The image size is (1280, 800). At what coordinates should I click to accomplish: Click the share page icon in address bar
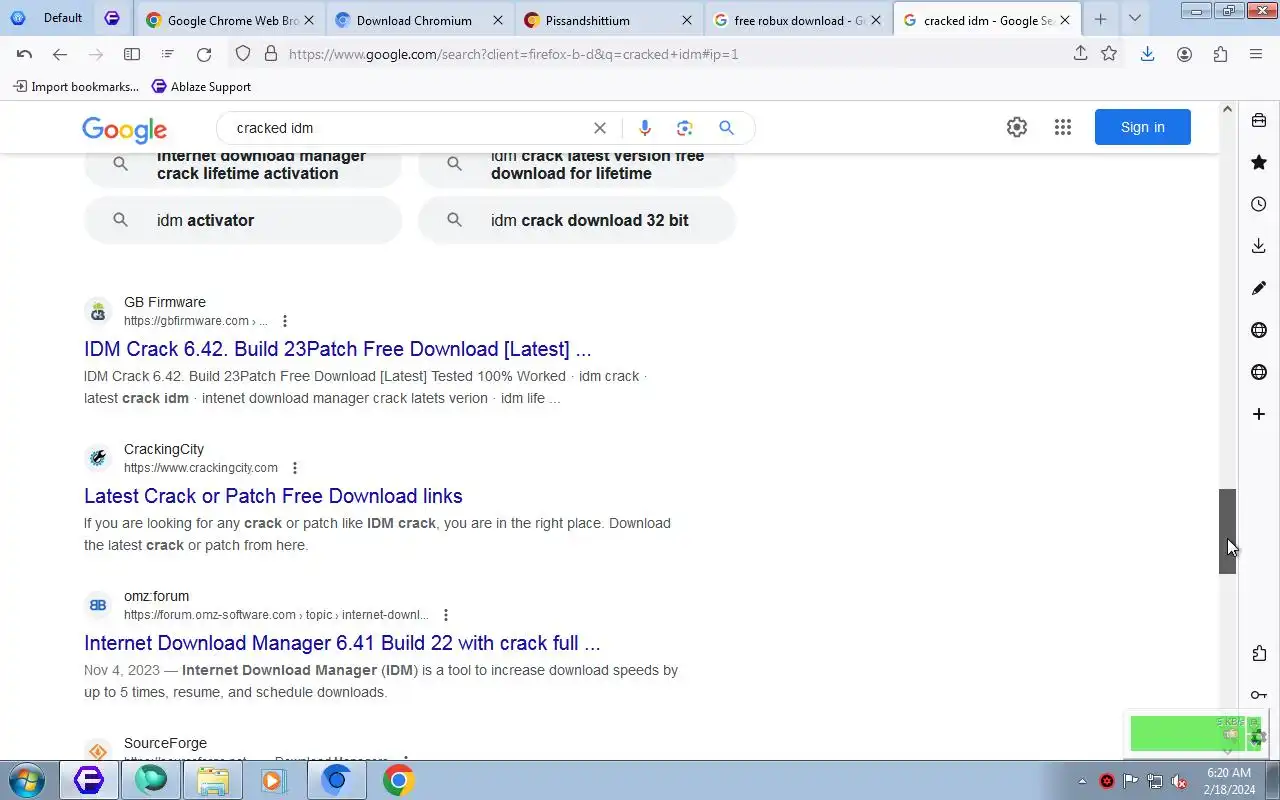pyautogui.click(x=1080, y=54)
